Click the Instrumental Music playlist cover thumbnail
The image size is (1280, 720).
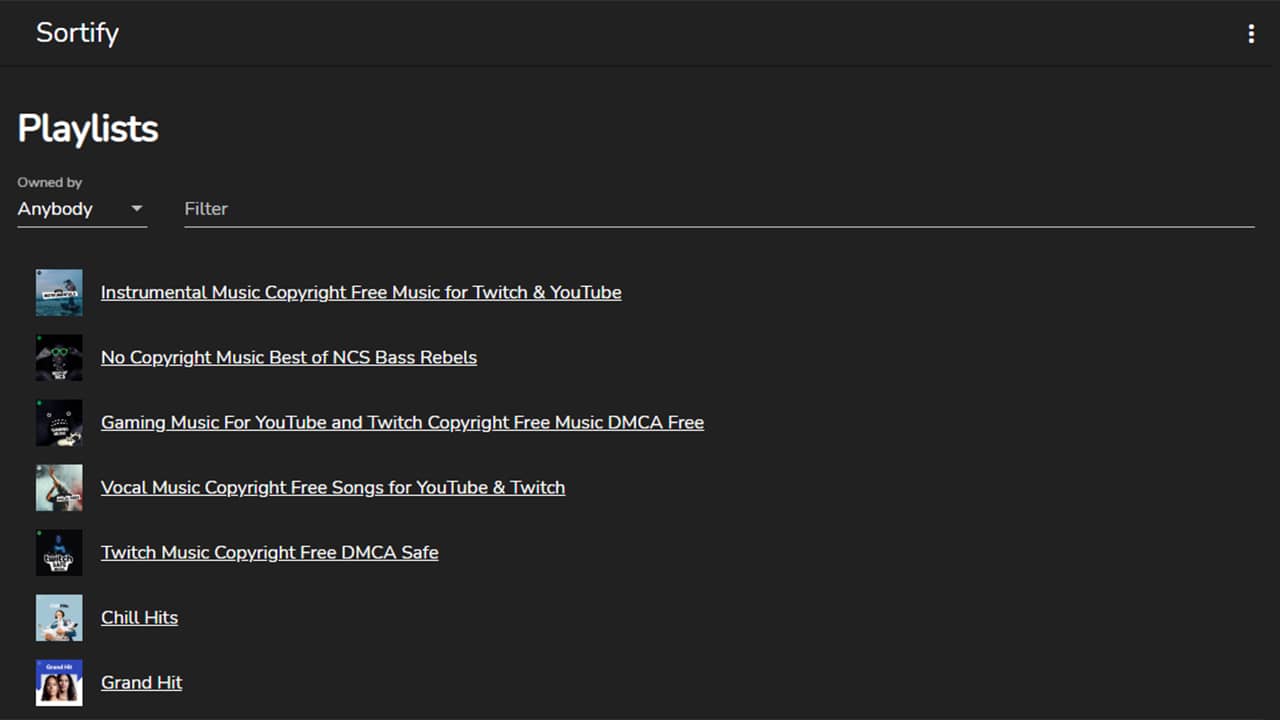point(59,292)
